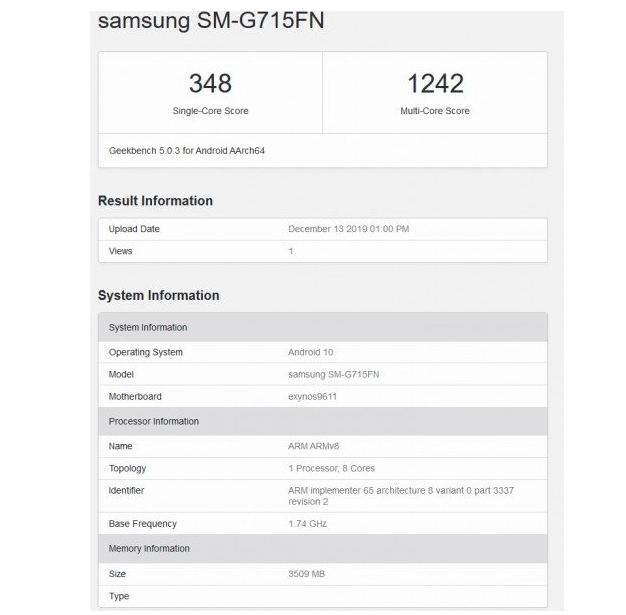Select the Single-Core Score label

[x=210, y=111]
